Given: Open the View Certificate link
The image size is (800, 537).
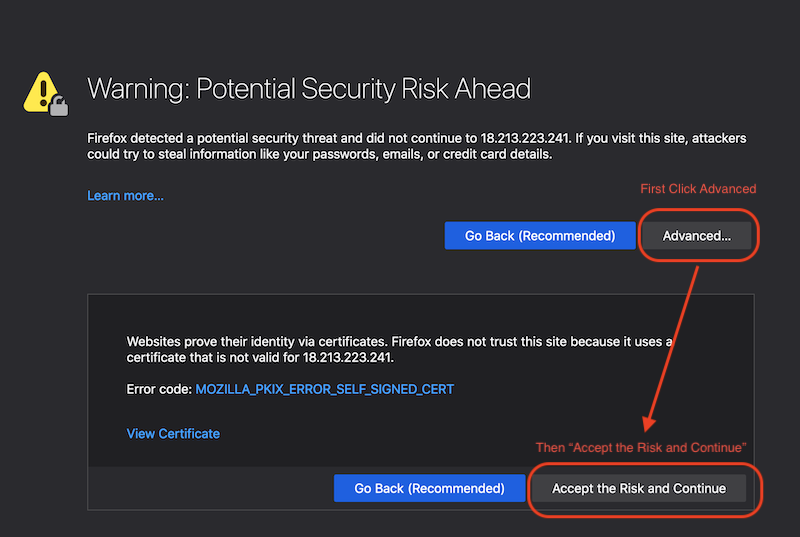Looking at the screenshot, I should (173, 433).
